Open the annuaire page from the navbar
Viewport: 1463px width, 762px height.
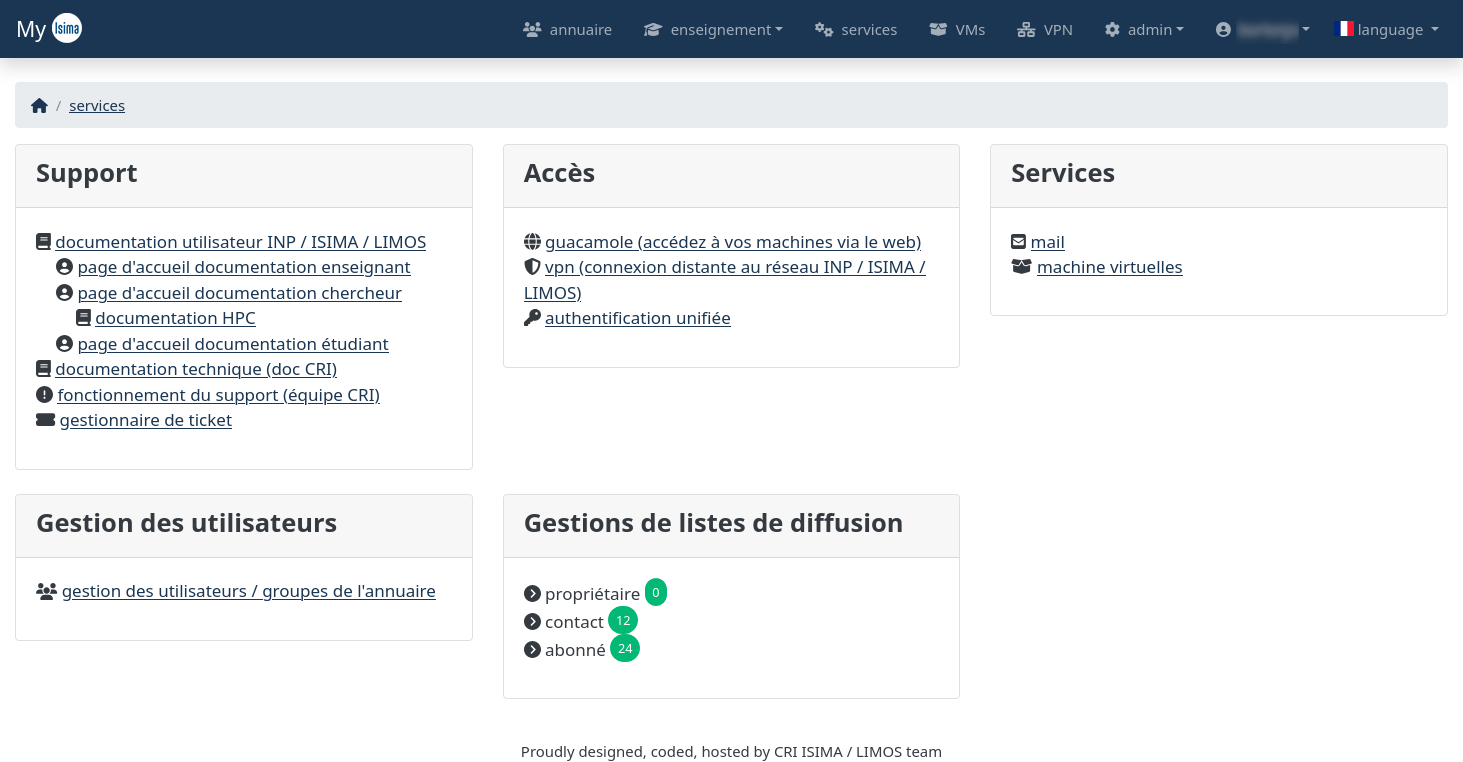point(580,29)
